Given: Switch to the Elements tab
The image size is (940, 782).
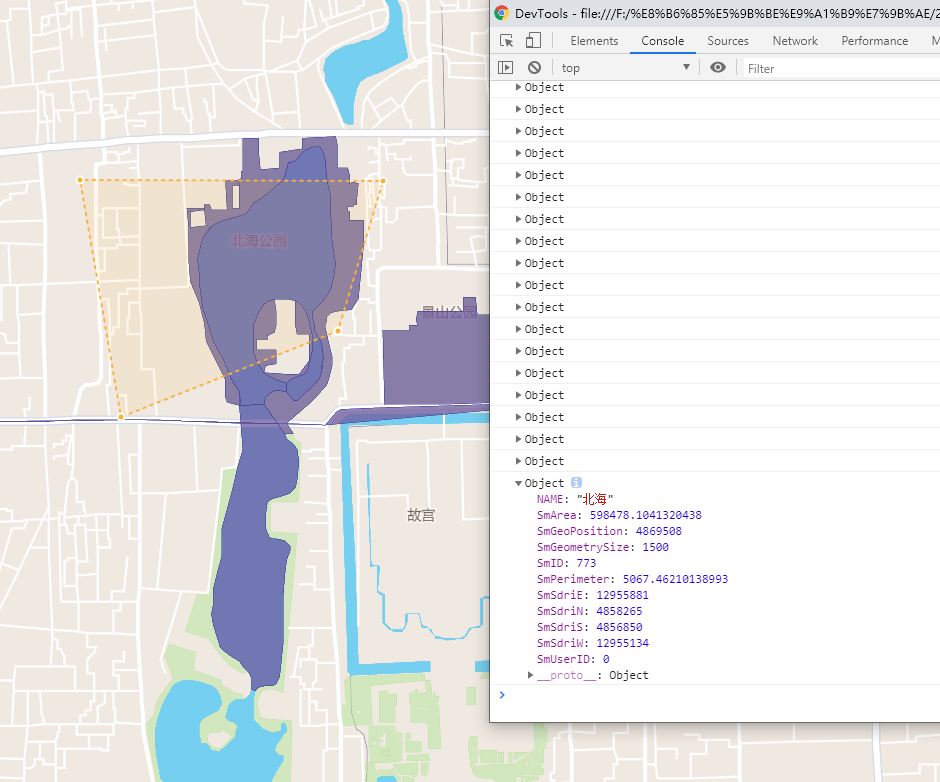Looking at the screenshot, I should point(594,40).
